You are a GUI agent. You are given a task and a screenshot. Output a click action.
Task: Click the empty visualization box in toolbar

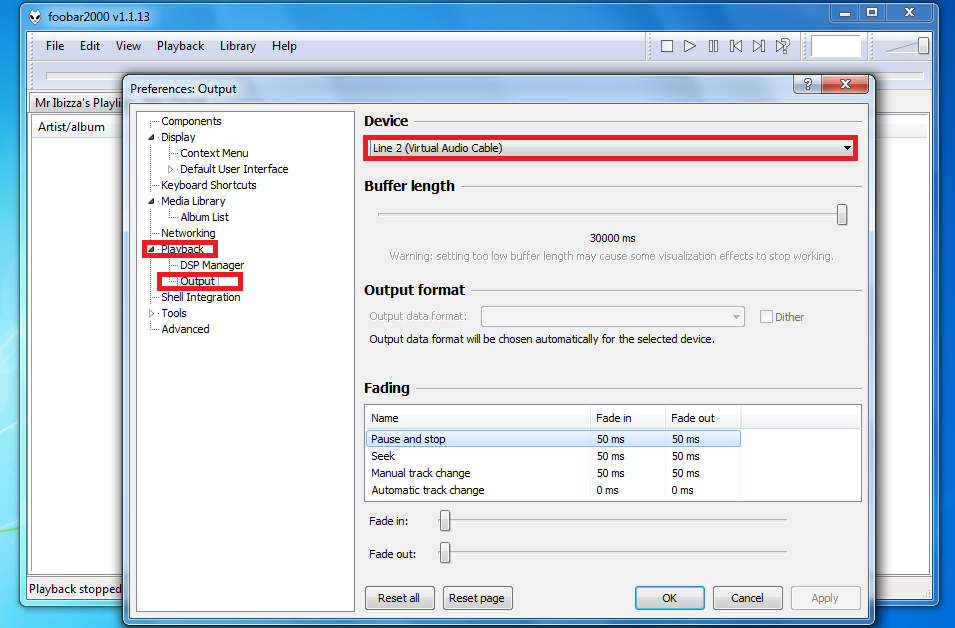click(836, 46)
